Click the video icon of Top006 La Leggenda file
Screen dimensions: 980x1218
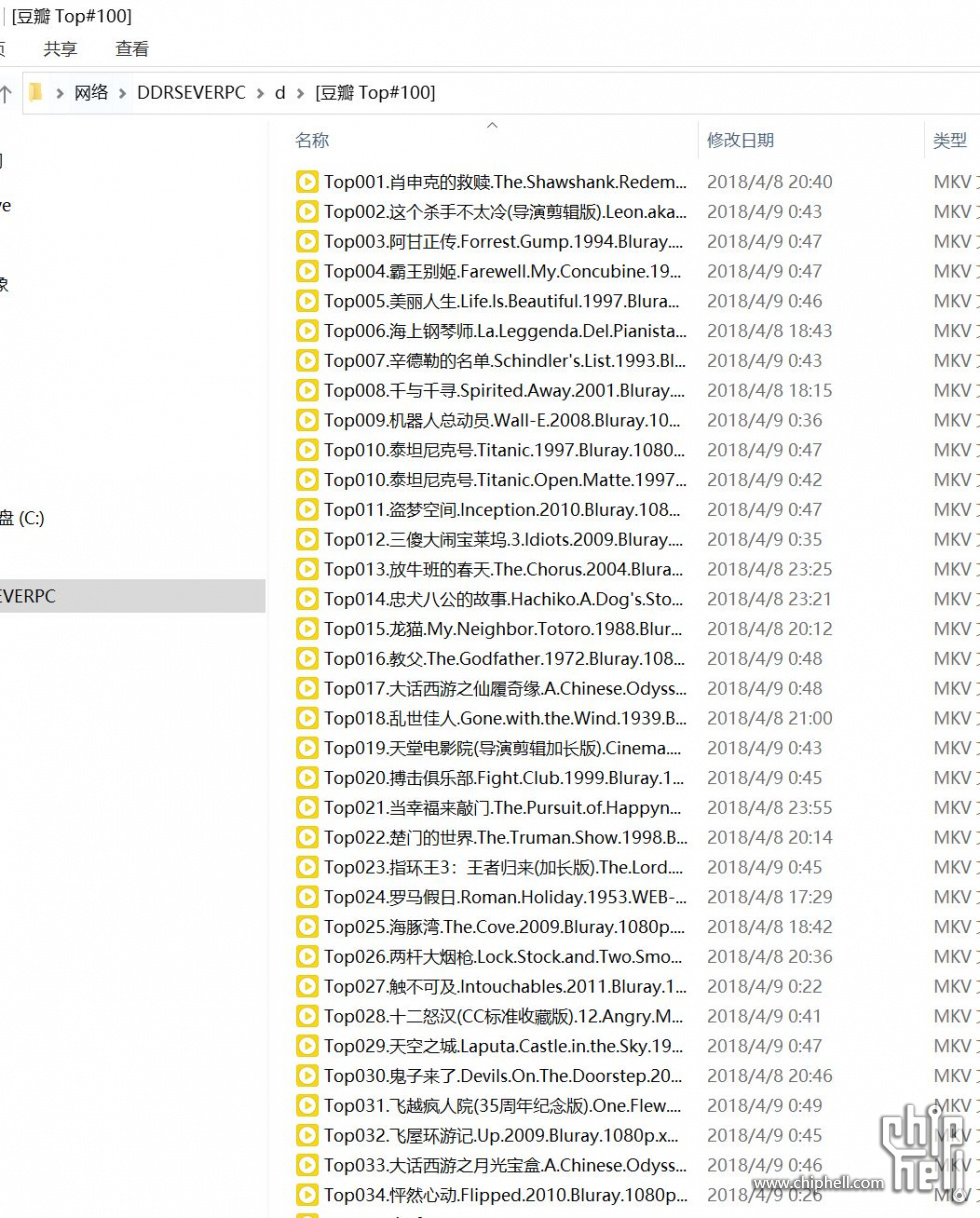[x=306, y=331]
